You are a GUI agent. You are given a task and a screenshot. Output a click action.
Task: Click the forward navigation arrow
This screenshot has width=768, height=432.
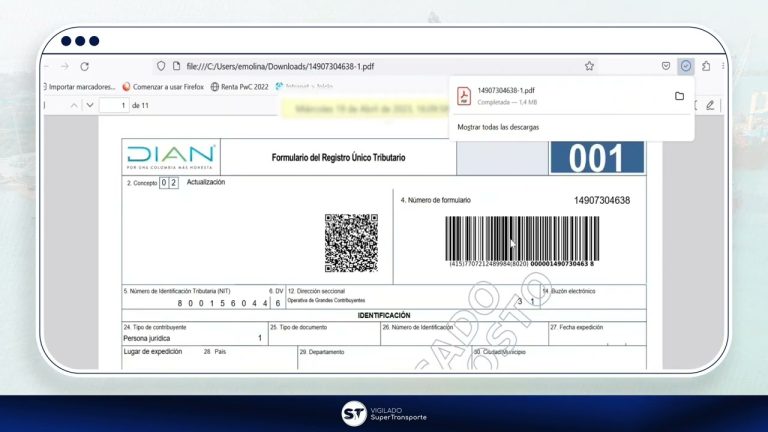point(64,66)
